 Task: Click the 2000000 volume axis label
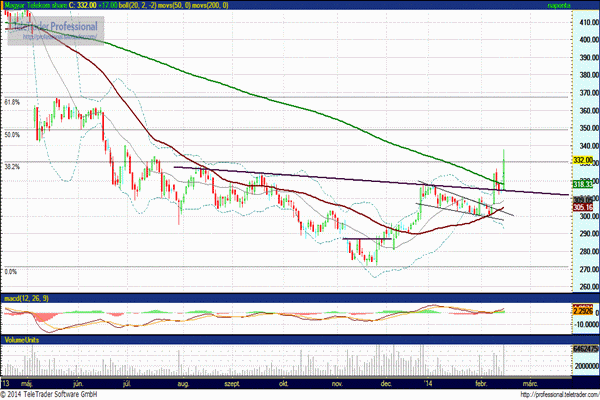(587, 366)
